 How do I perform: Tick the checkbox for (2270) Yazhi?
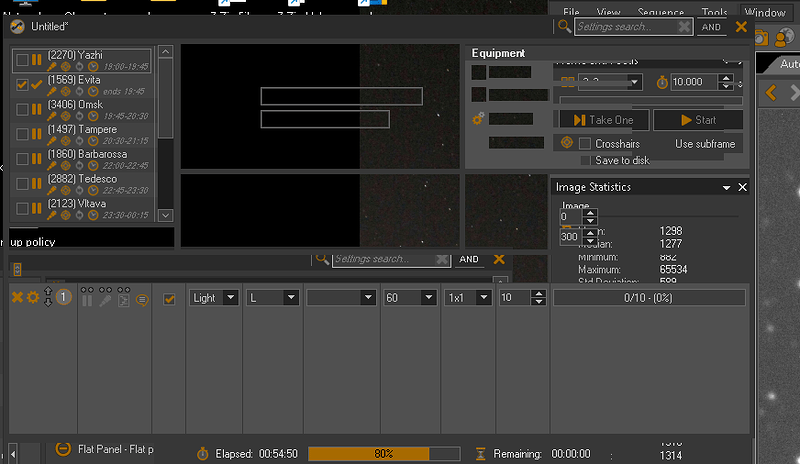tap(22, 60)
